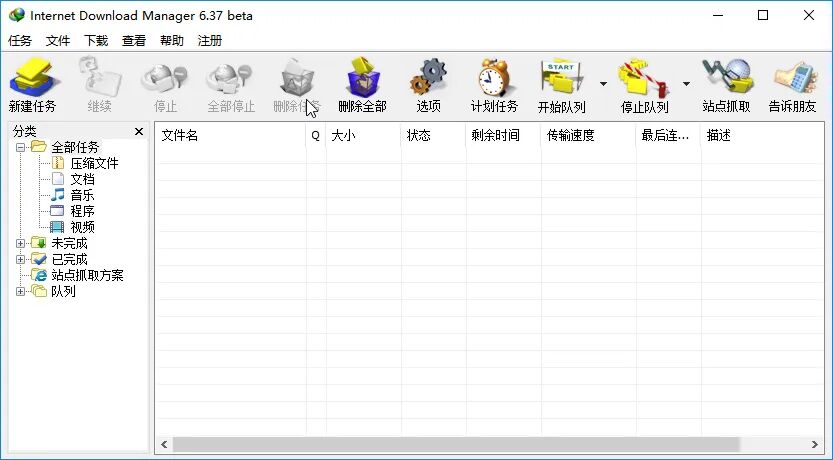Sort by 最后连... column header
This screenshot has width=833, height=460.
(x=668, y=135)
